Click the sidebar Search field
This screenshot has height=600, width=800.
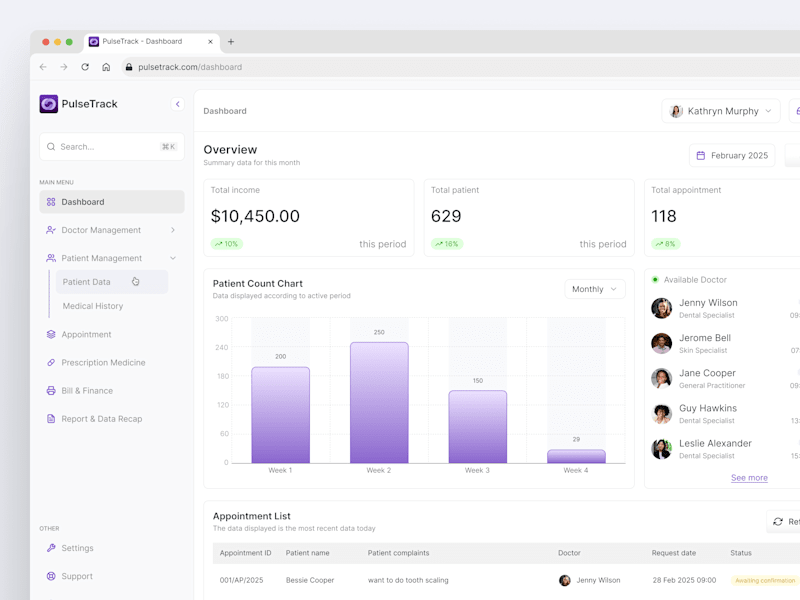112,147
